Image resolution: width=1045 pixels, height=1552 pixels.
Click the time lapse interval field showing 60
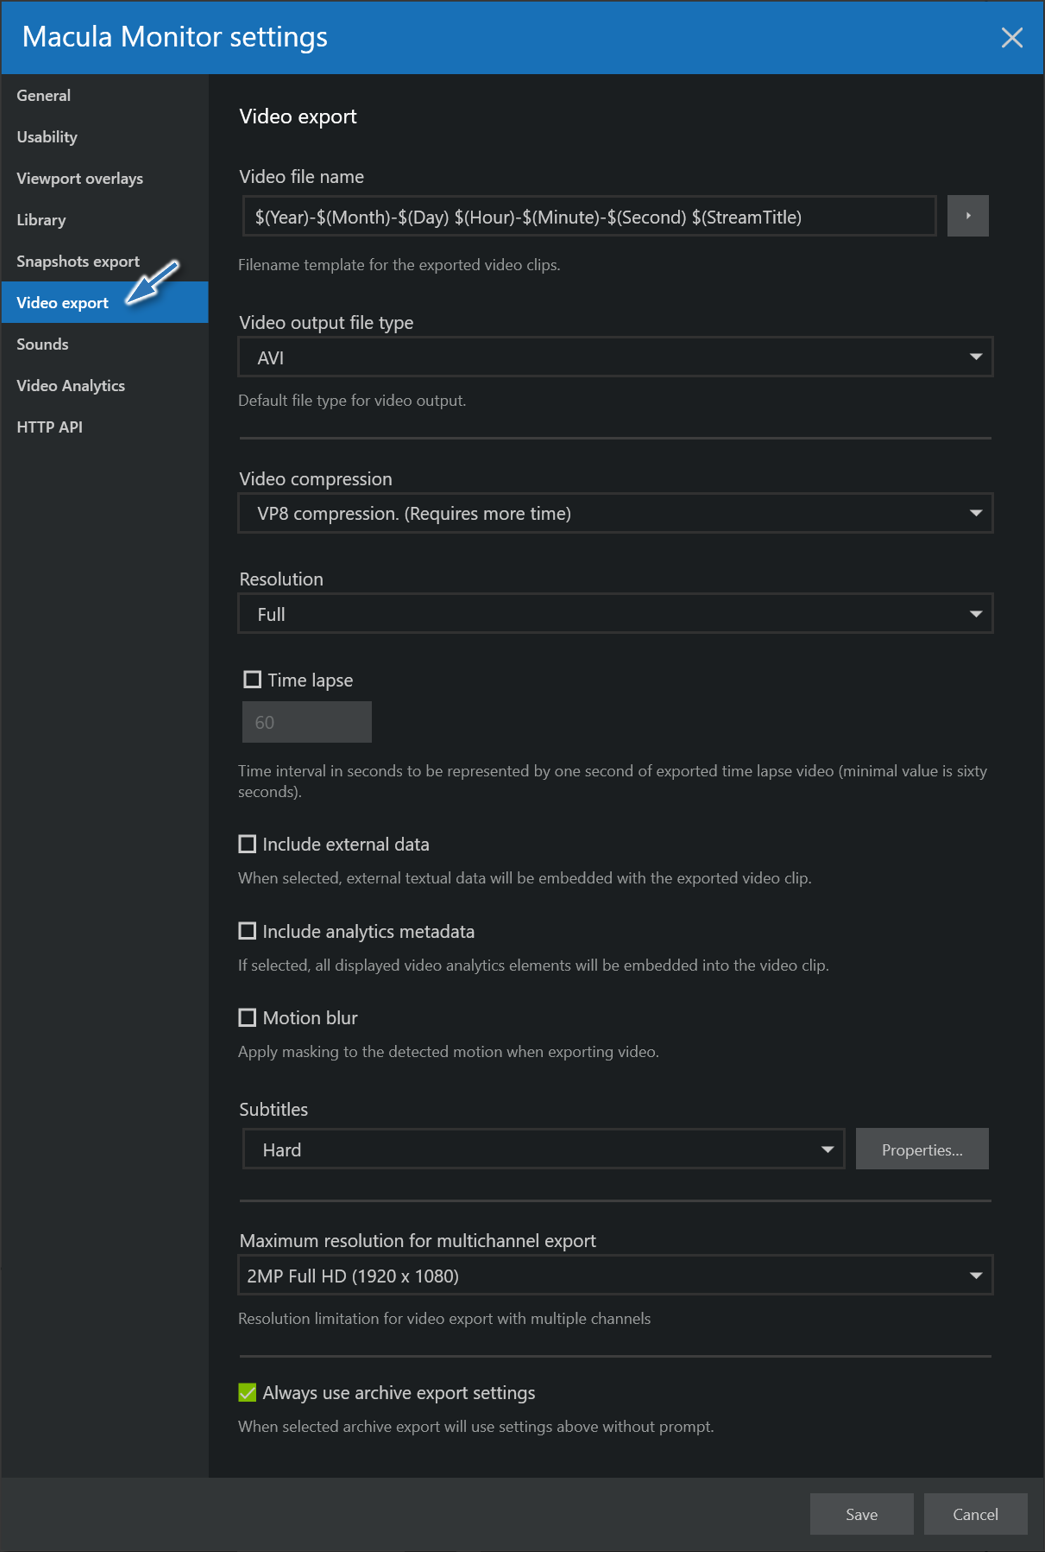307,722
